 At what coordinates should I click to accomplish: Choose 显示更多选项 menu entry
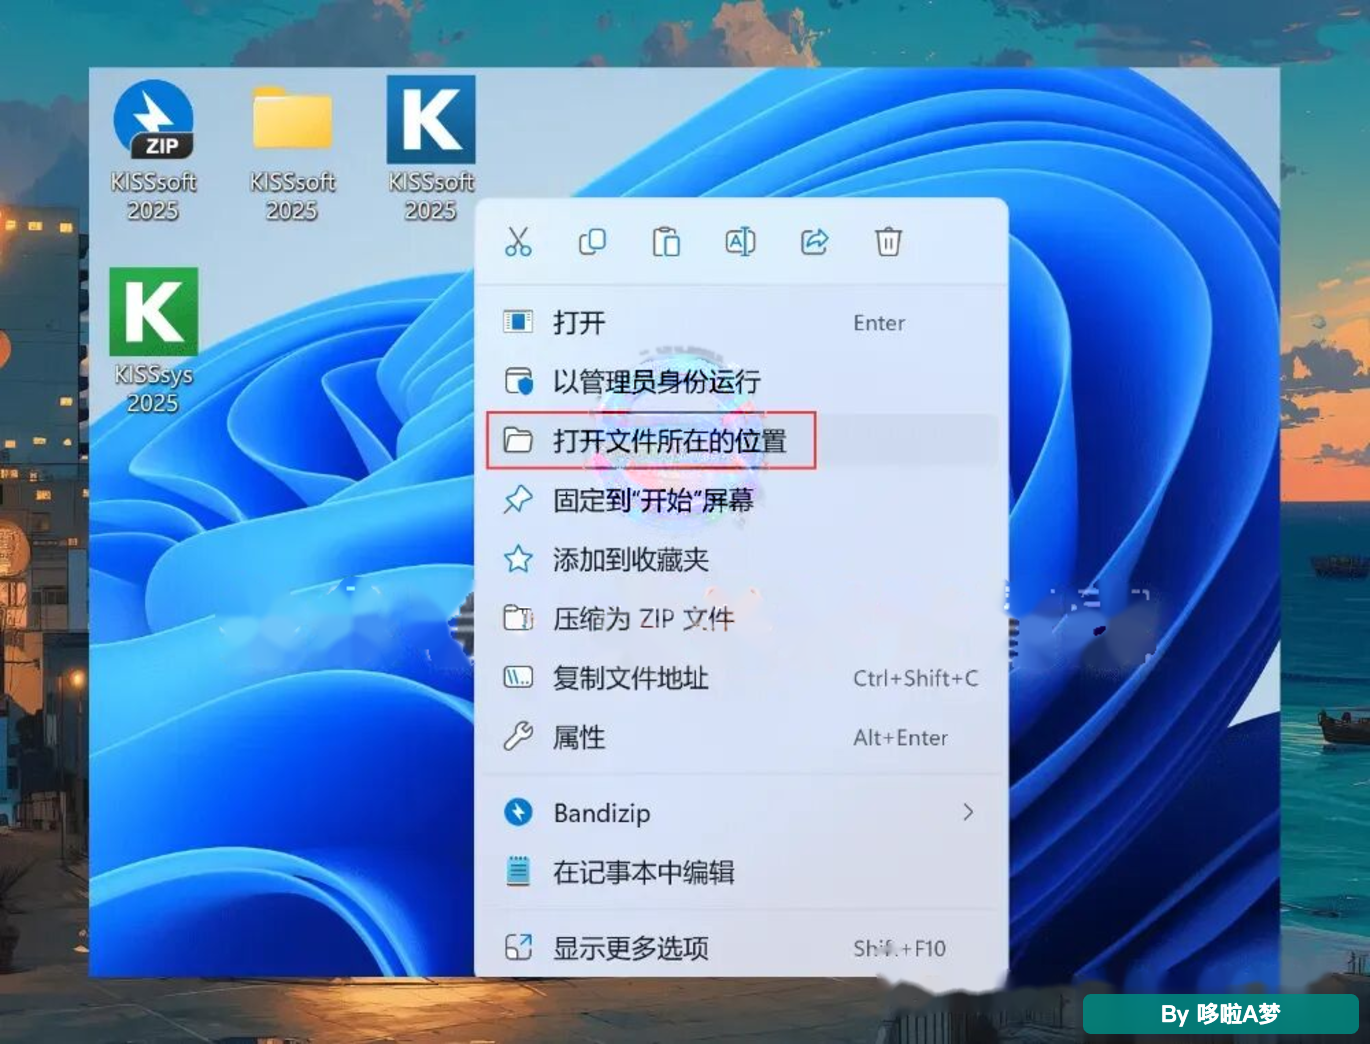tap(741, 947)
